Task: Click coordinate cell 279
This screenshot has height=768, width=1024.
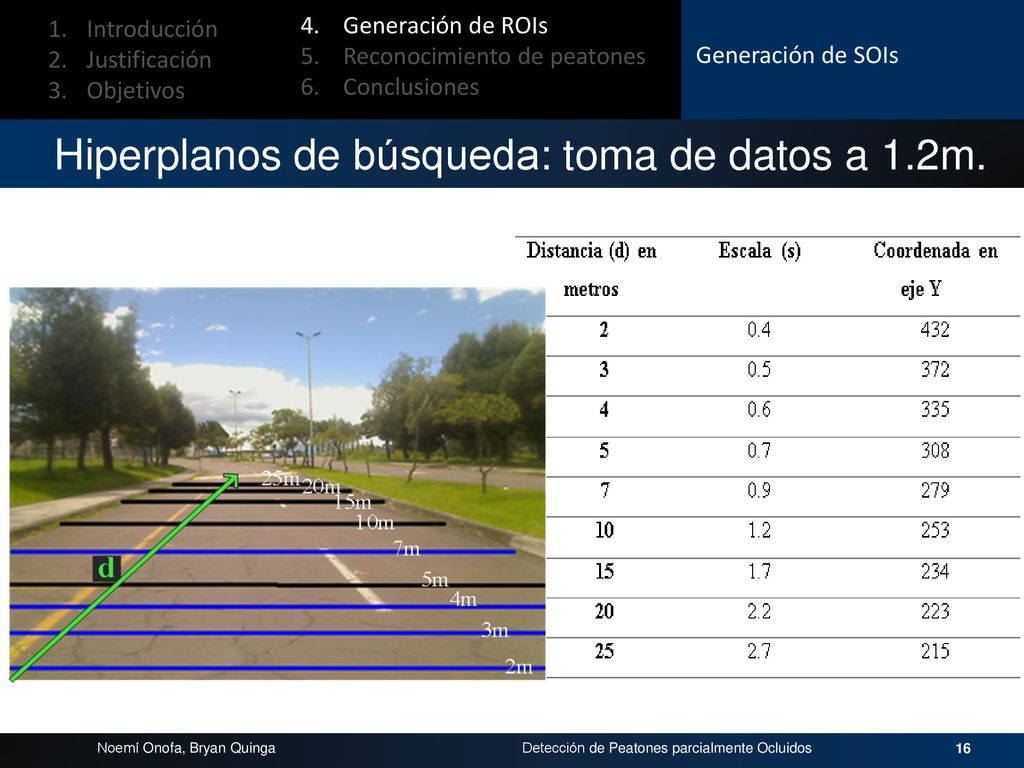Action: (935, 490)
